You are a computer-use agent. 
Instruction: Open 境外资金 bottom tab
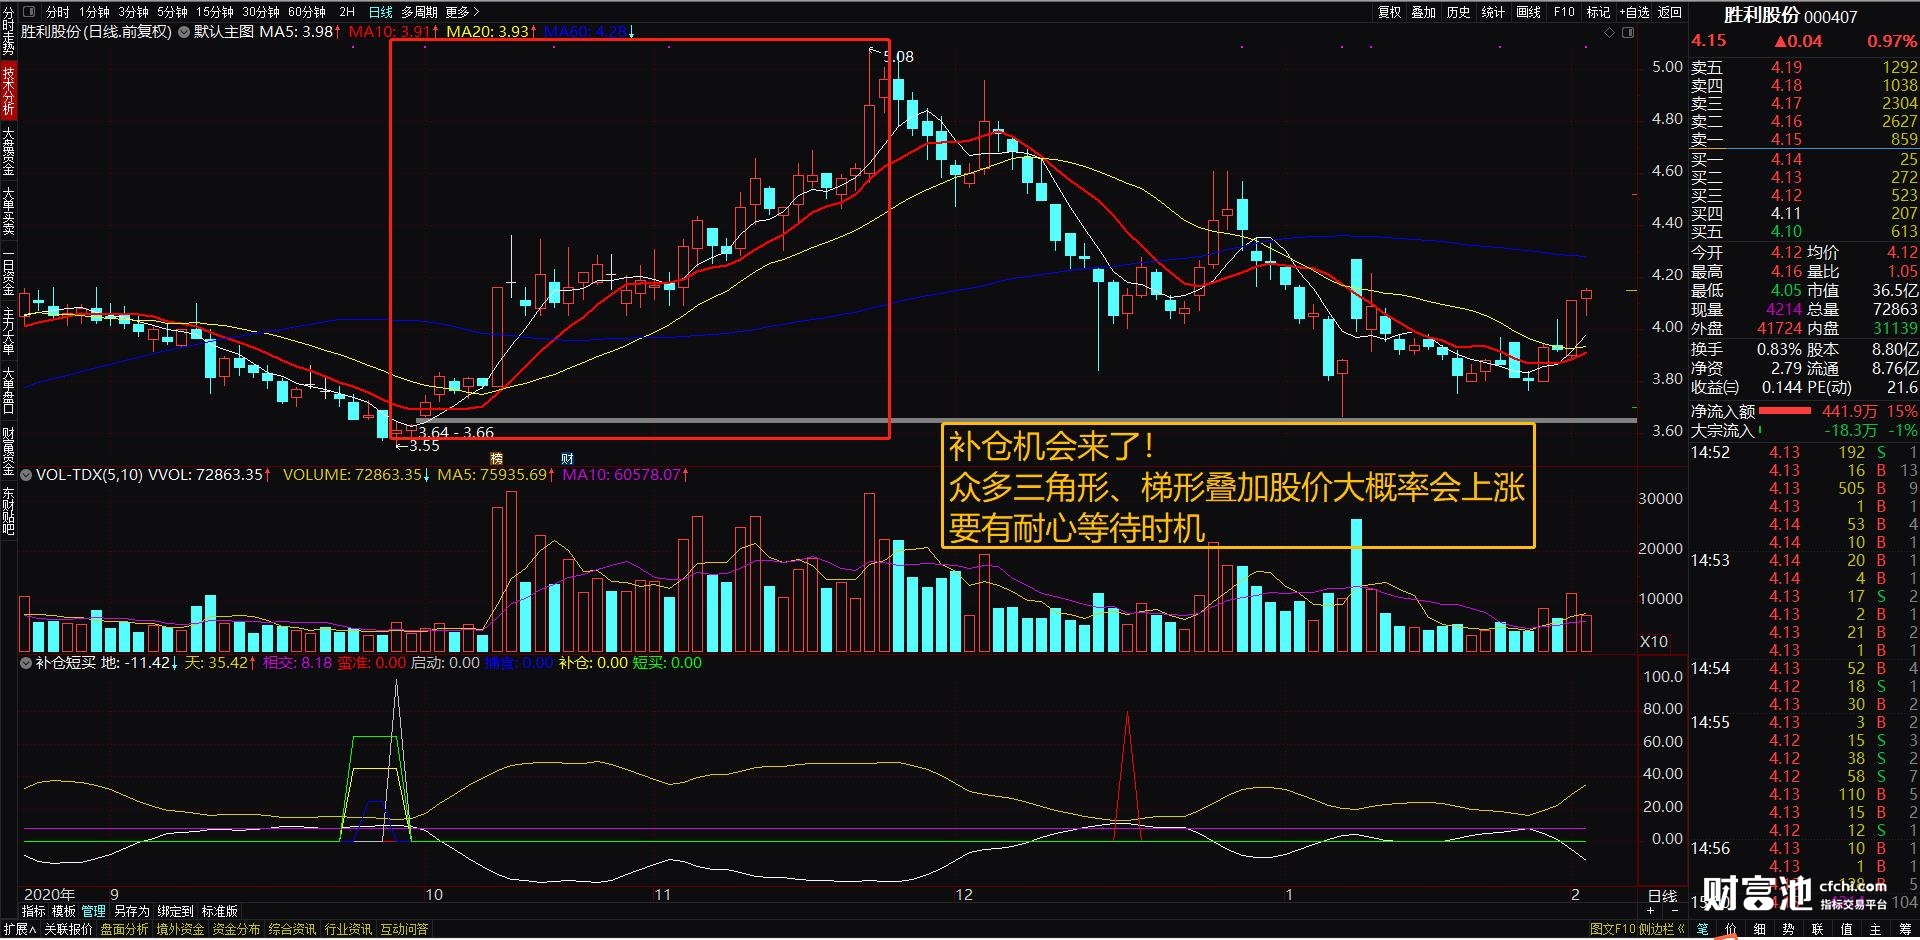(x=180, y=929)
